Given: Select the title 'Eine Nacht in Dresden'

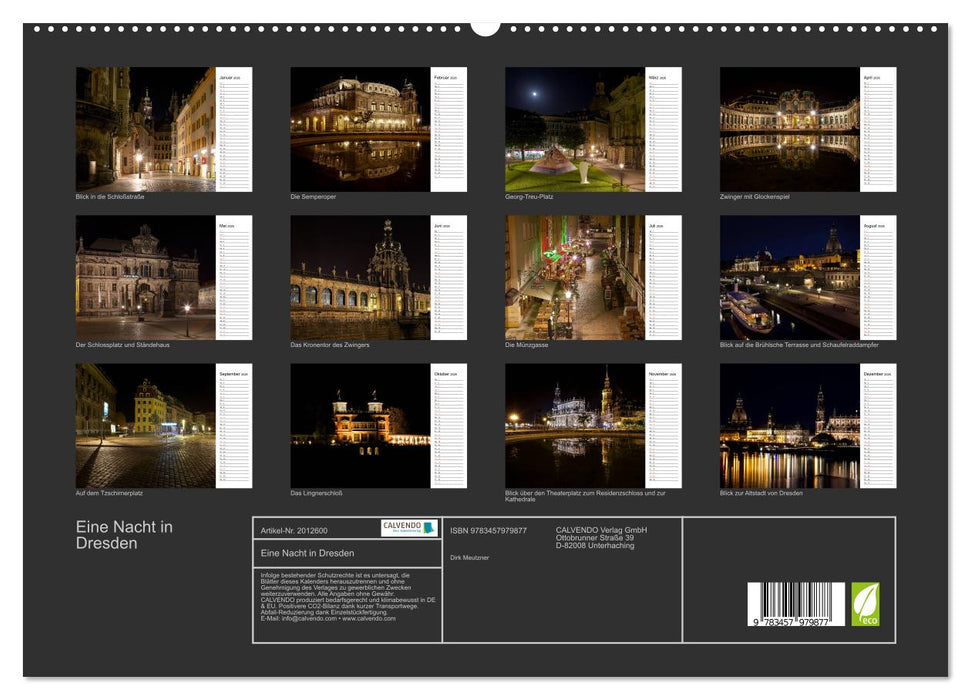Looking at the screenshot, I should coord(122,533).
